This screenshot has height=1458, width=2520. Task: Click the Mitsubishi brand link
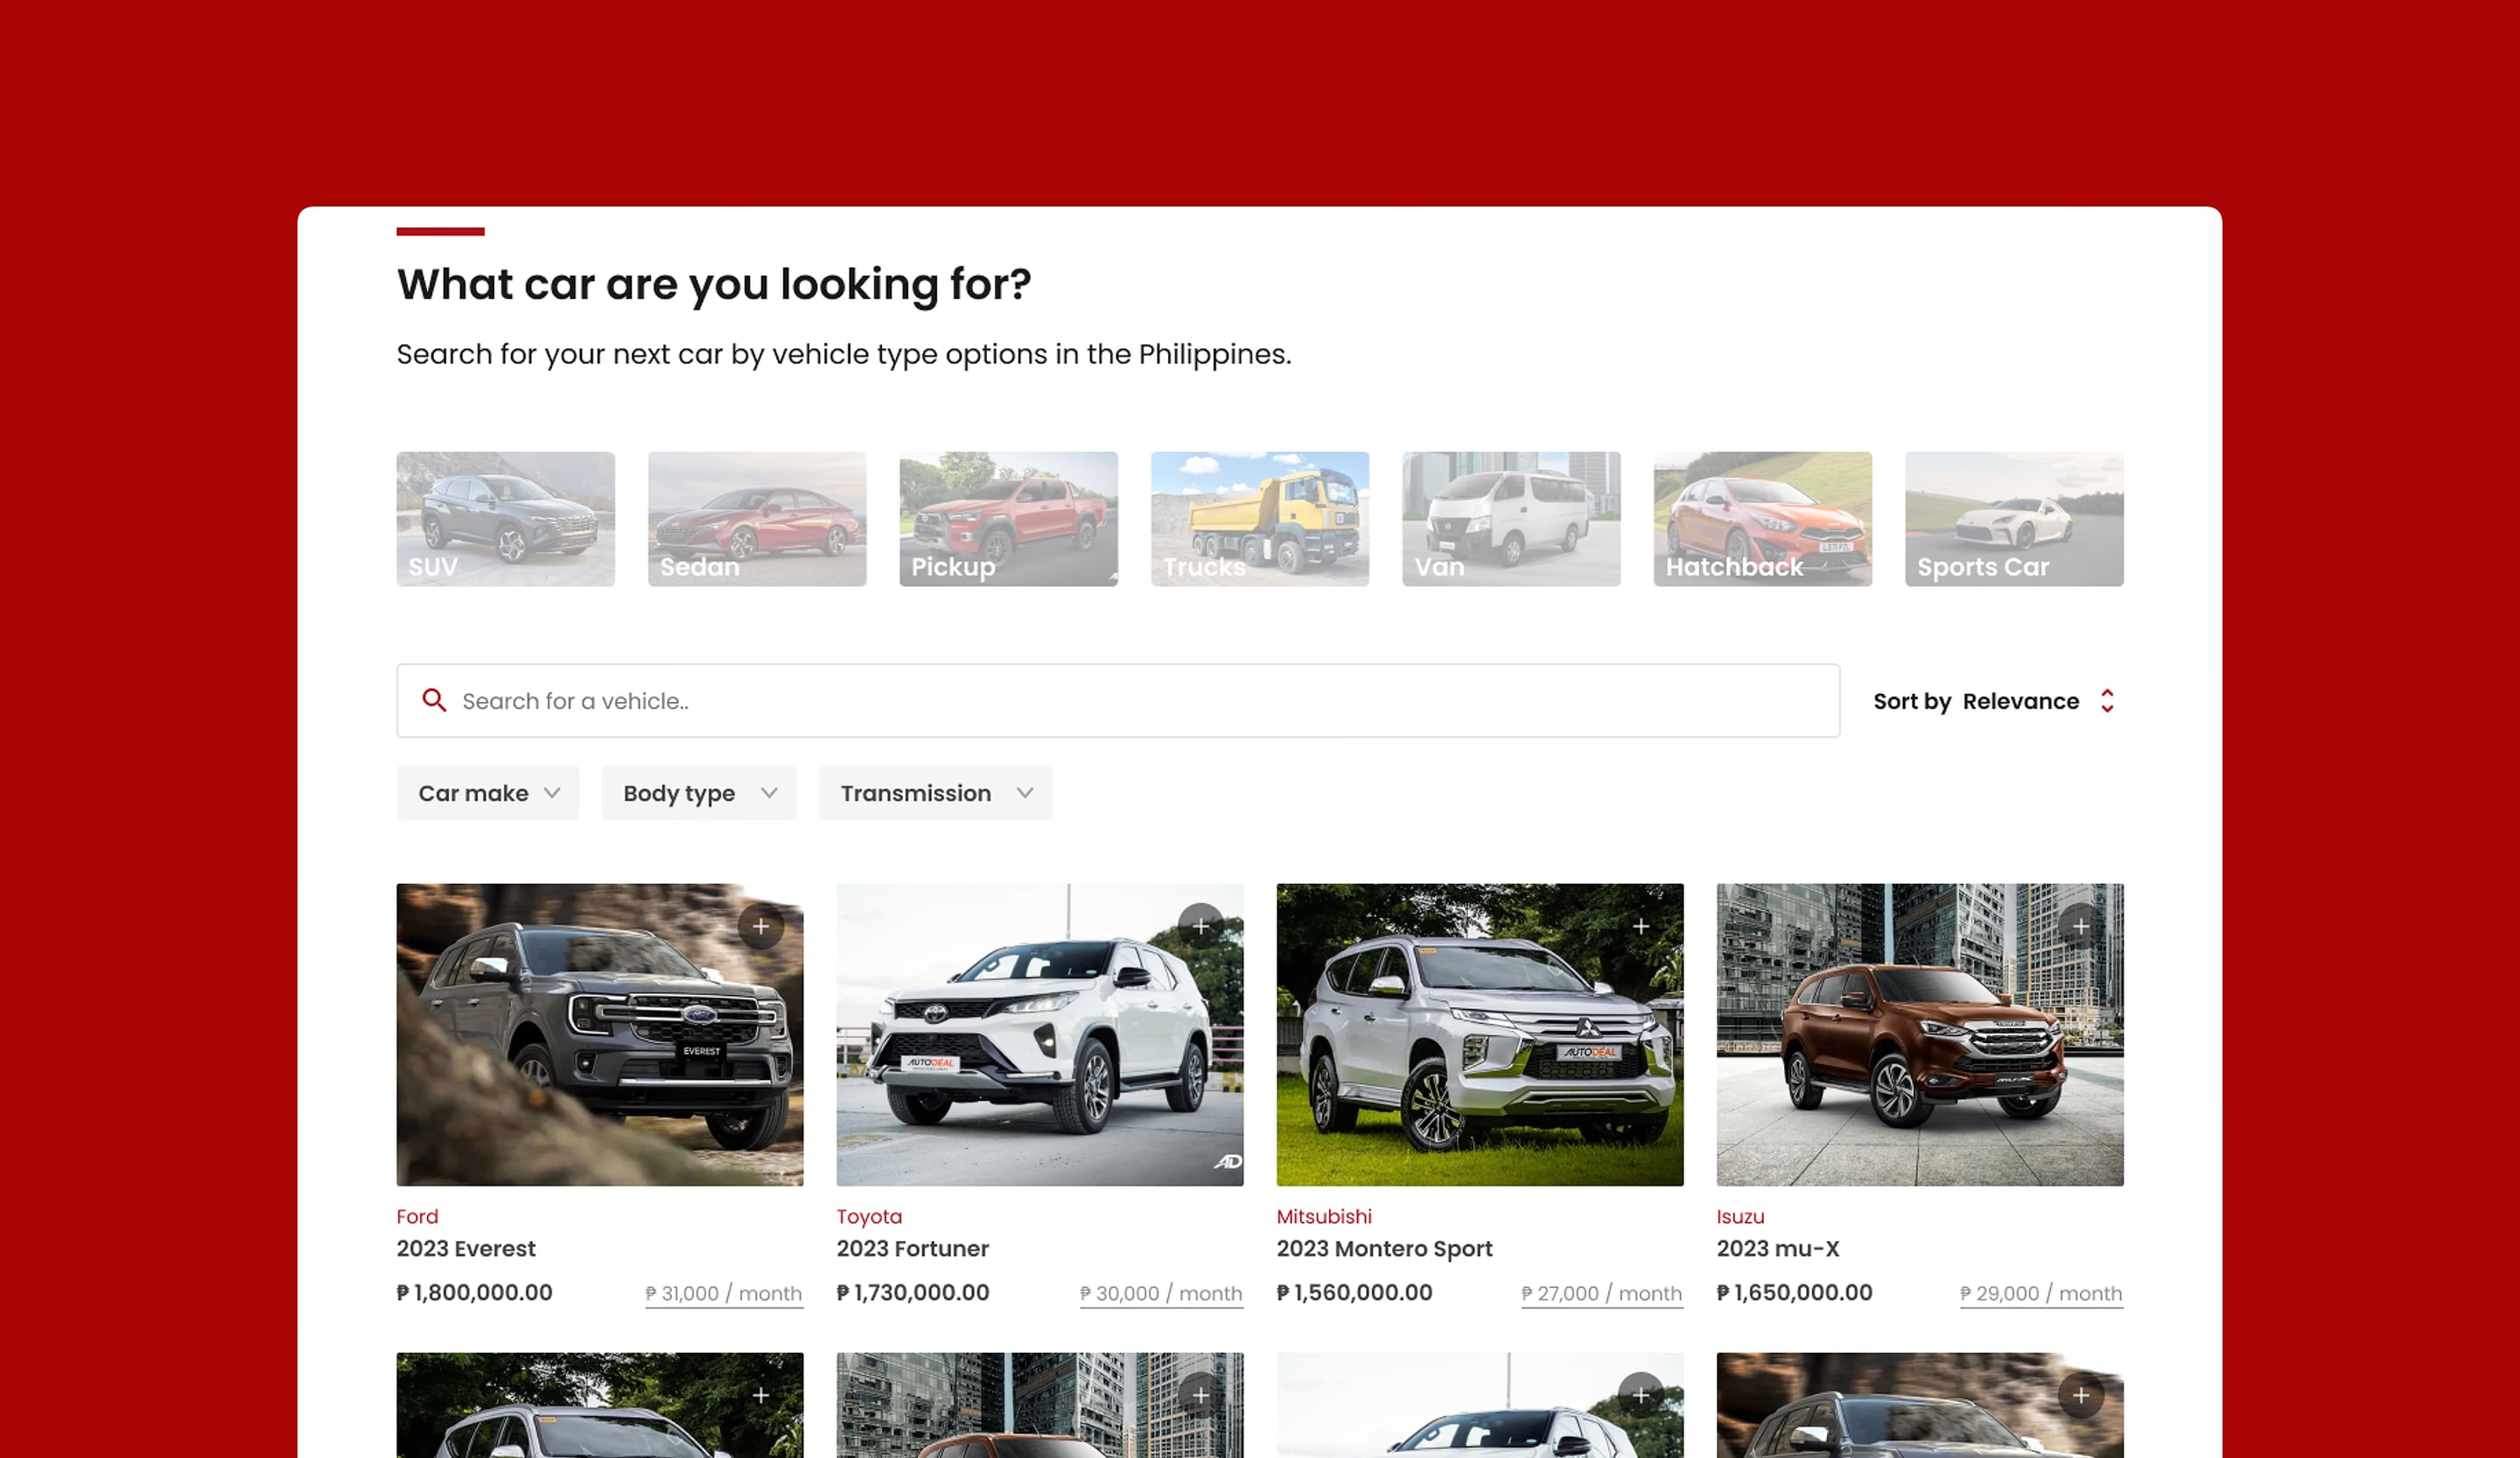[1324, 1216]
